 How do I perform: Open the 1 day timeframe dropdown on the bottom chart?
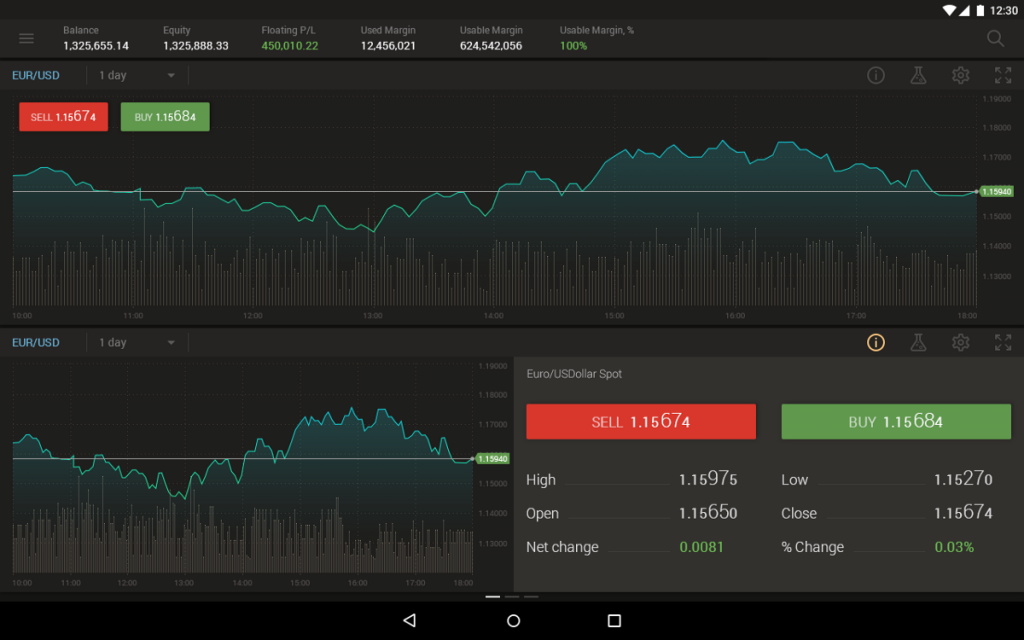pos(137,342)
